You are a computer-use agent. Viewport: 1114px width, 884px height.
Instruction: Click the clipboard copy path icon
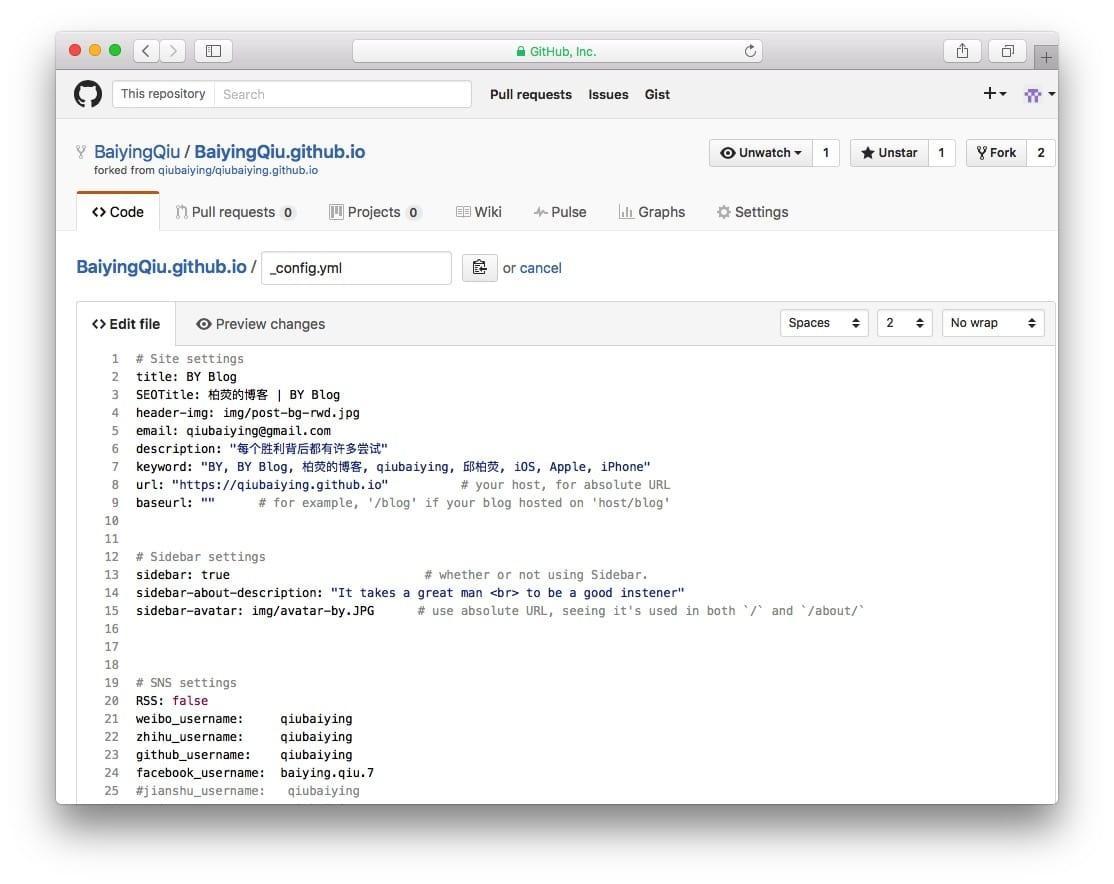479,267
